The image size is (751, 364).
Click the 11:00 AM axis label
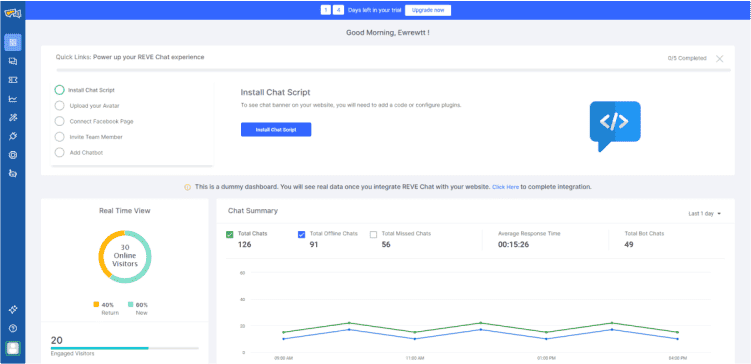pos(415,358)
